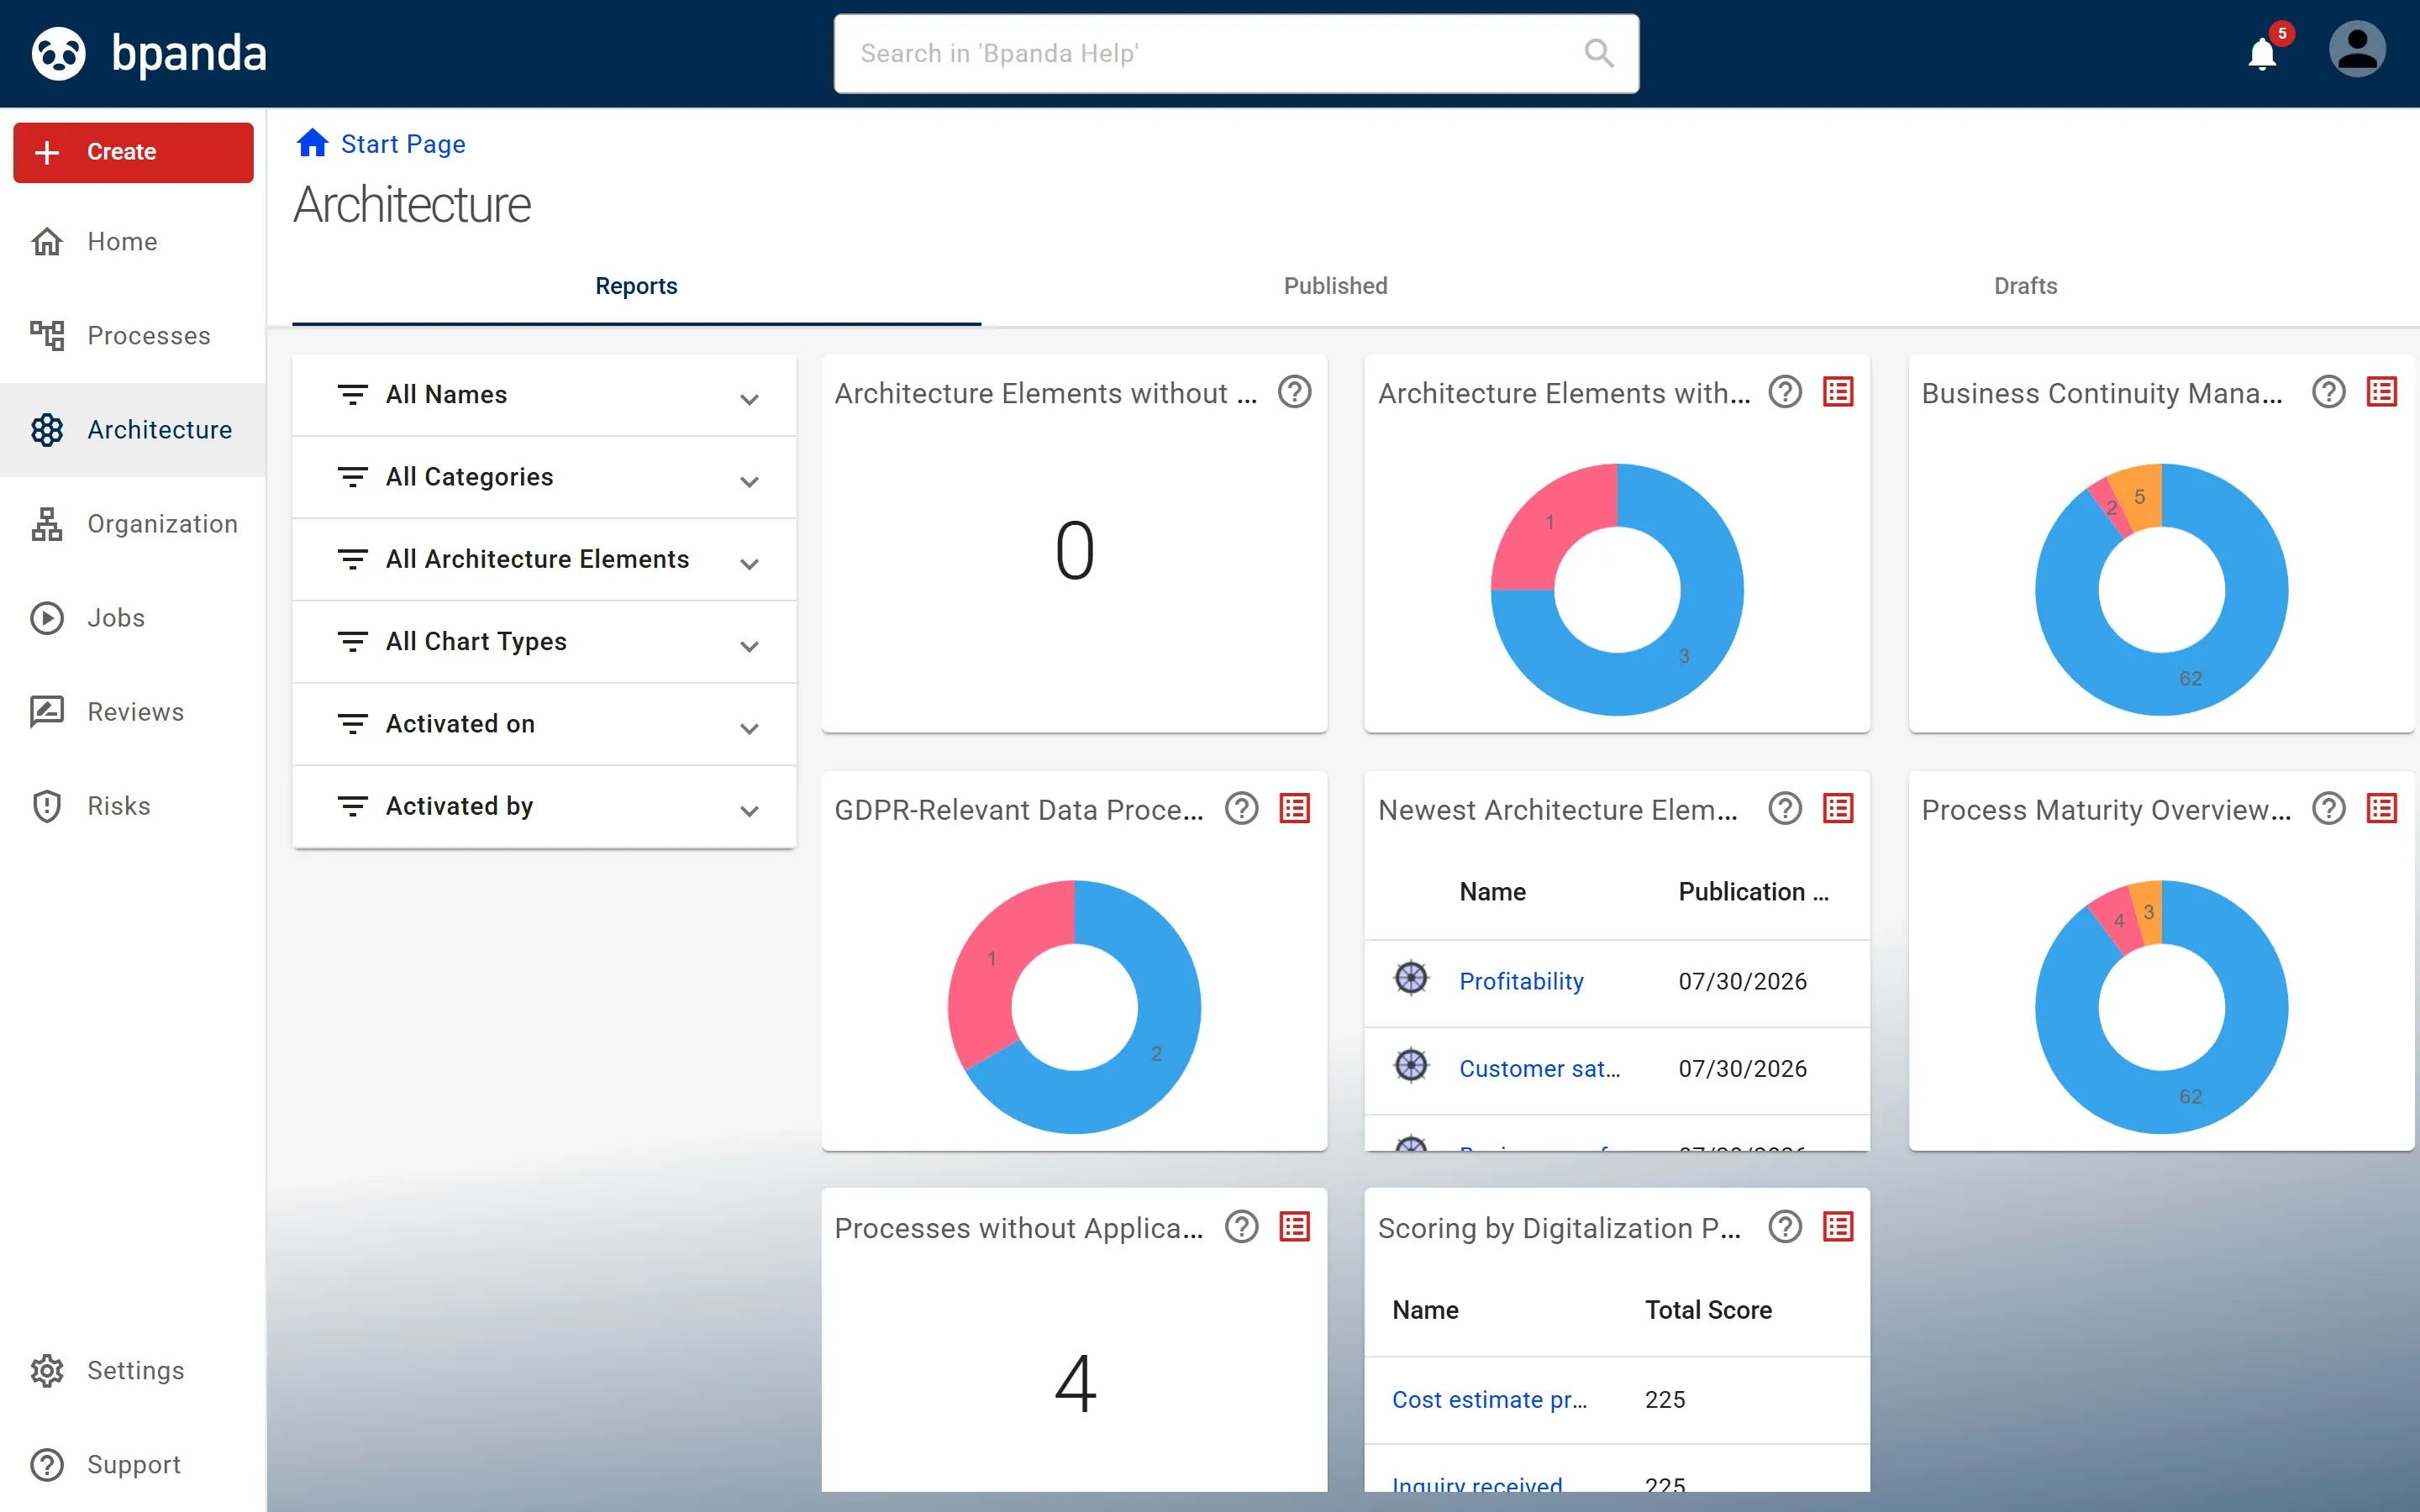Click the Start Page home icon

coord(312,143)
